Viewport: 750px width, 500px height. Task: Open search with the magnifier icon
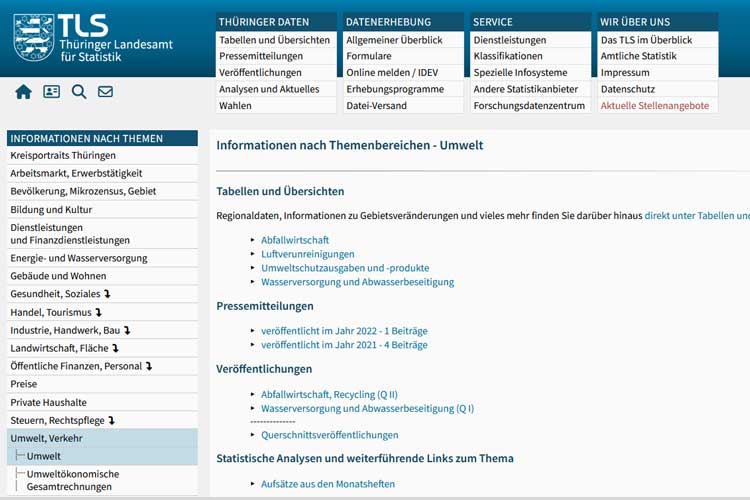click(79, 91)
